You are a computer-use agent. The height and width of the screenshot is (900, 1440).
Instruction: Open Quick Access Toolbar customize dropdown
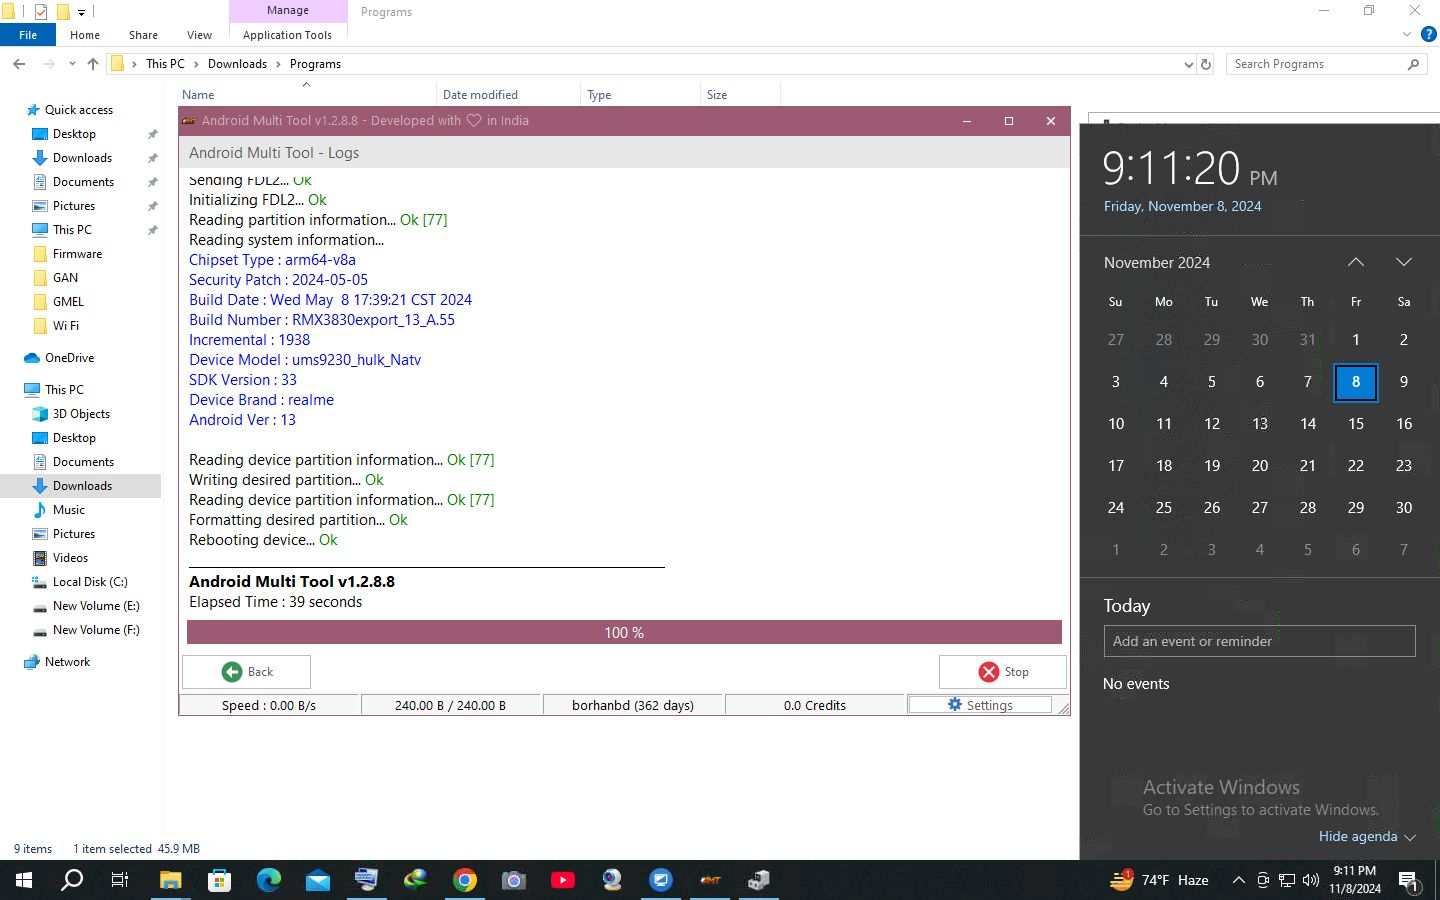[x=81, y=12]
